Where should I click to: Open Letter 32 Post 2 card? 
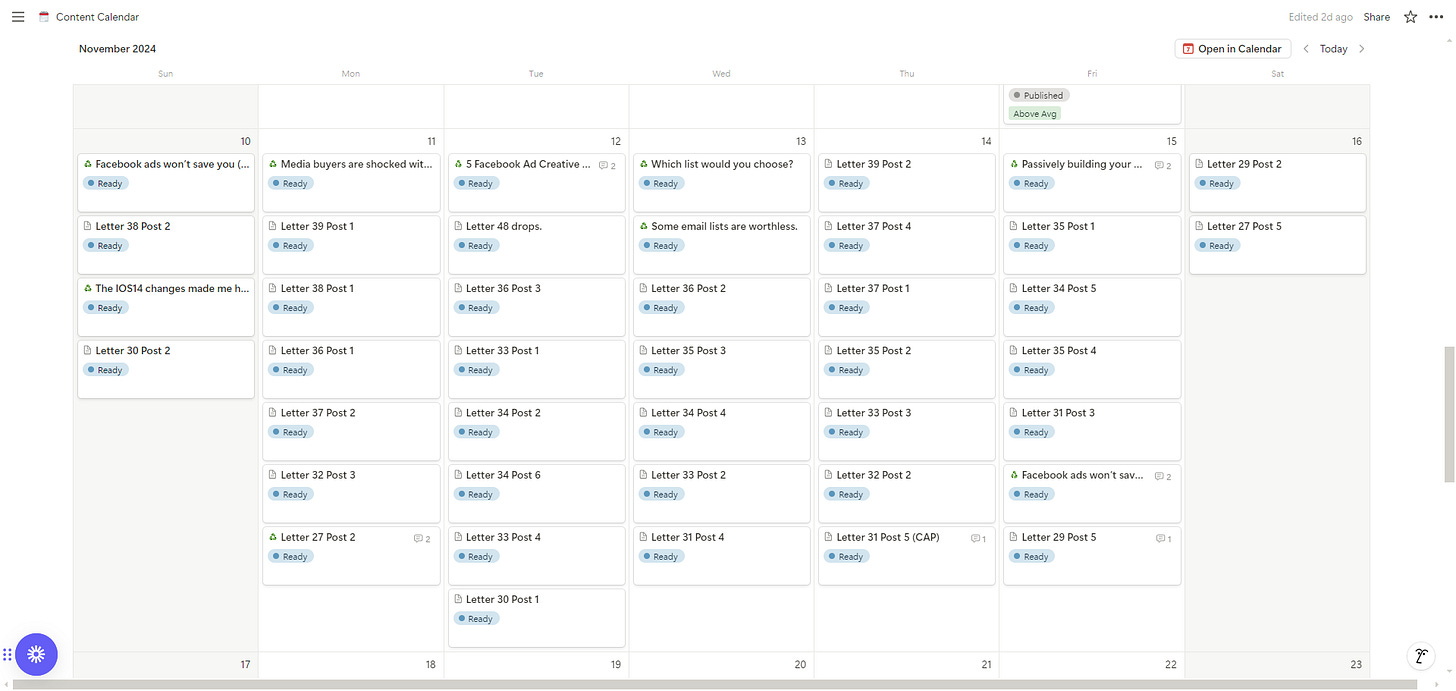coord(907,493)
